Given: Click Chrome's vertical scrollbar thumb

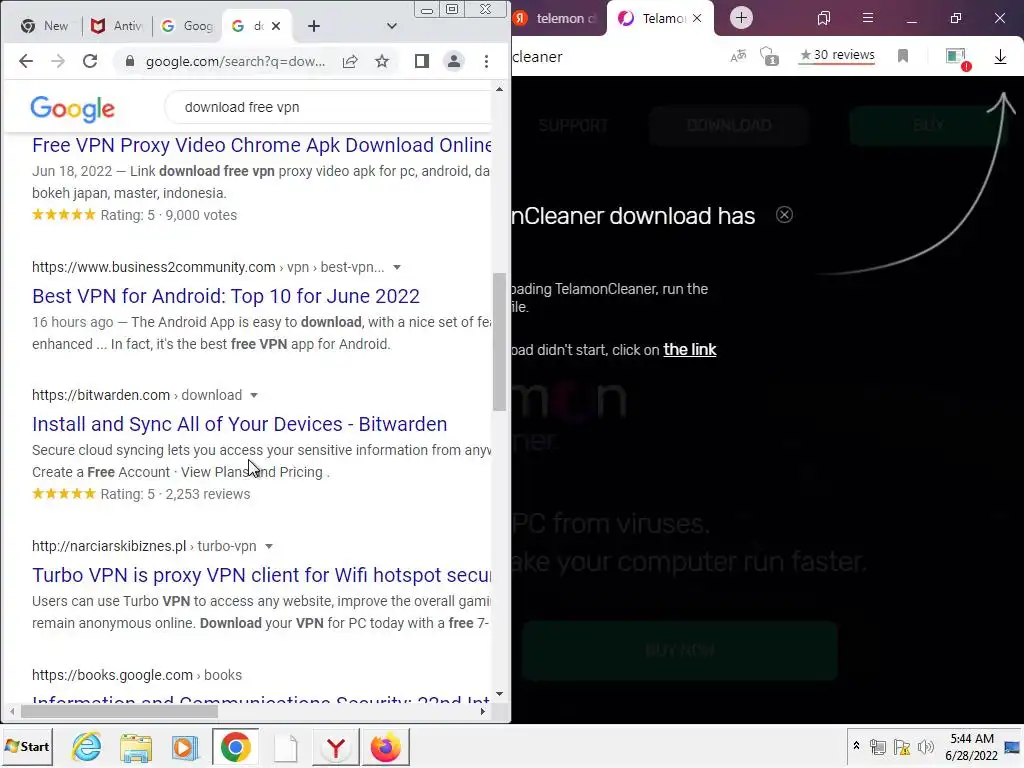Looking at the screenshot, I should point(500,342).
